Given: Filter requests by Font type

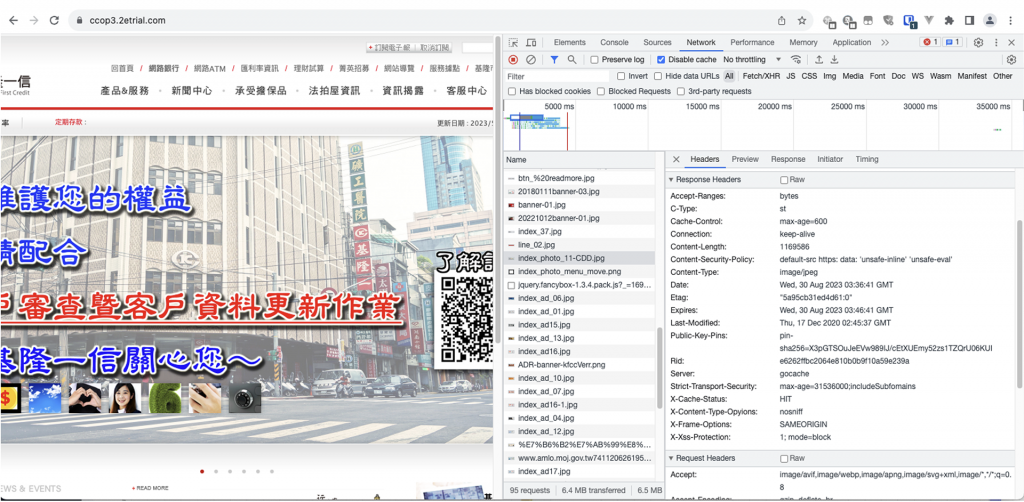Looking at the screenshot, I should click(x=878, y=76).
